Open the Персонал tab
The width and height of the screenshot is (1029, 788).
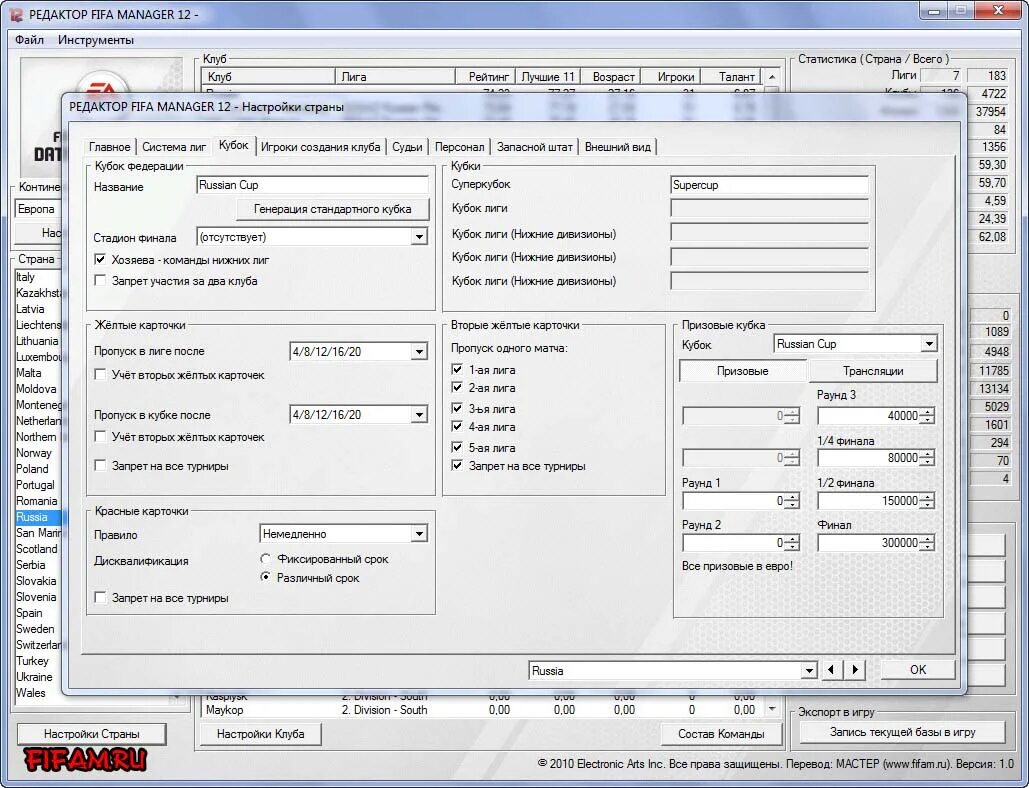click(x=459, y=147)
